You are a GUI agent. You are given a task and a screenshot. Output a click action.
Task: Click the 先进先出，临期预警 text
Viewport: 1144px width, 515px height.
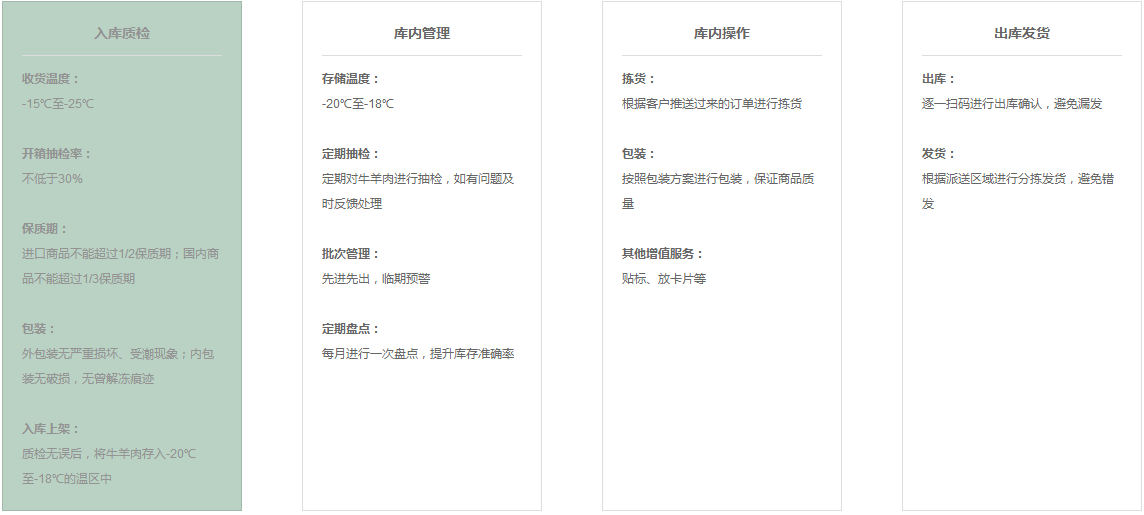[x=376, y=279]
